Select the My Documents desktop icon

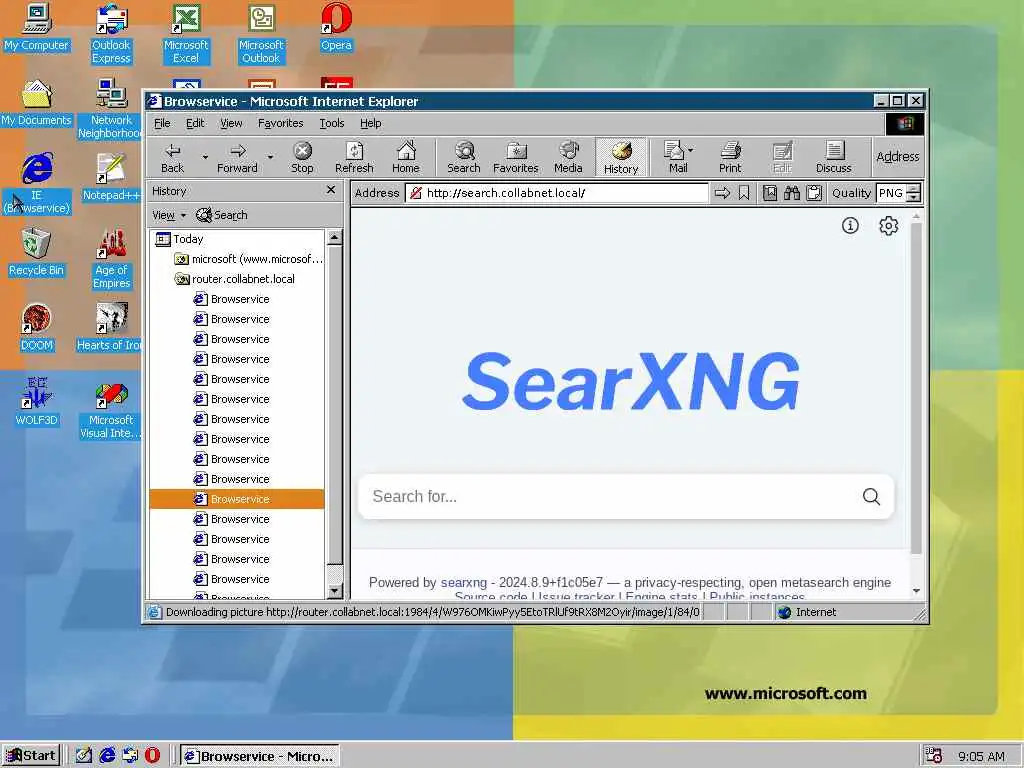click(x=36, y=103)
